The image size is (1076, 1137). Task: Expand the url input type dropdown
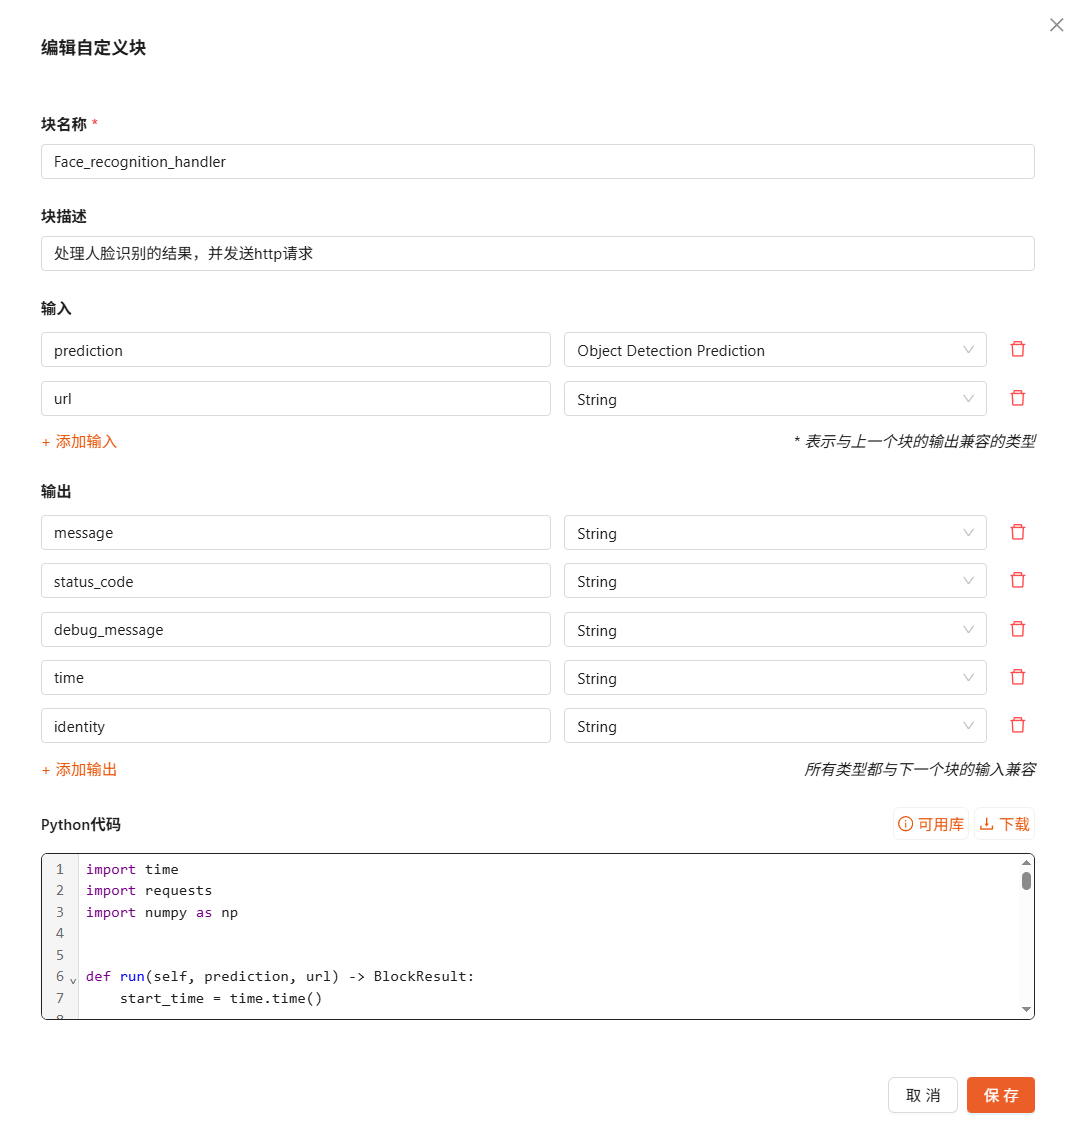774,399
